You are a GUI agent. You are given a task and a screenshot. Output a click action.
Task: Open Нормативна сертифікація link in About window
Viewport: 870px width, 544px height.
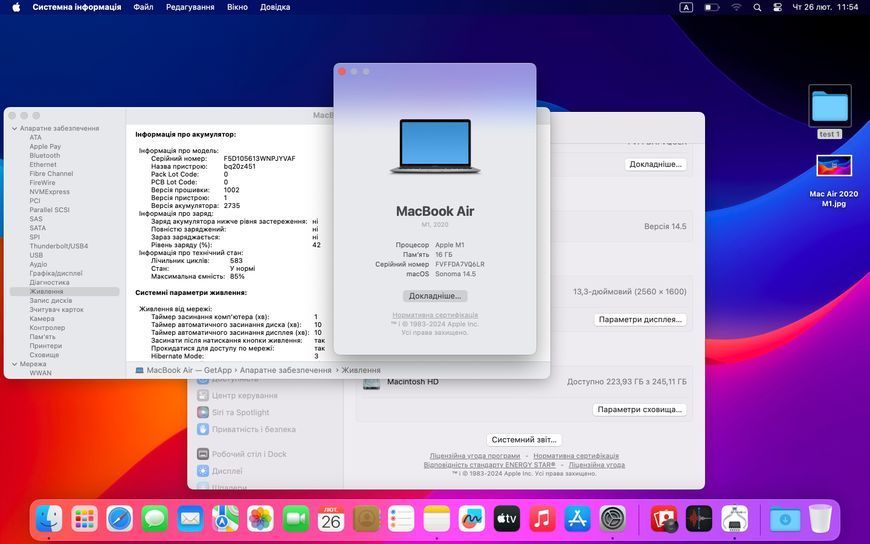[x=435, y=315]
